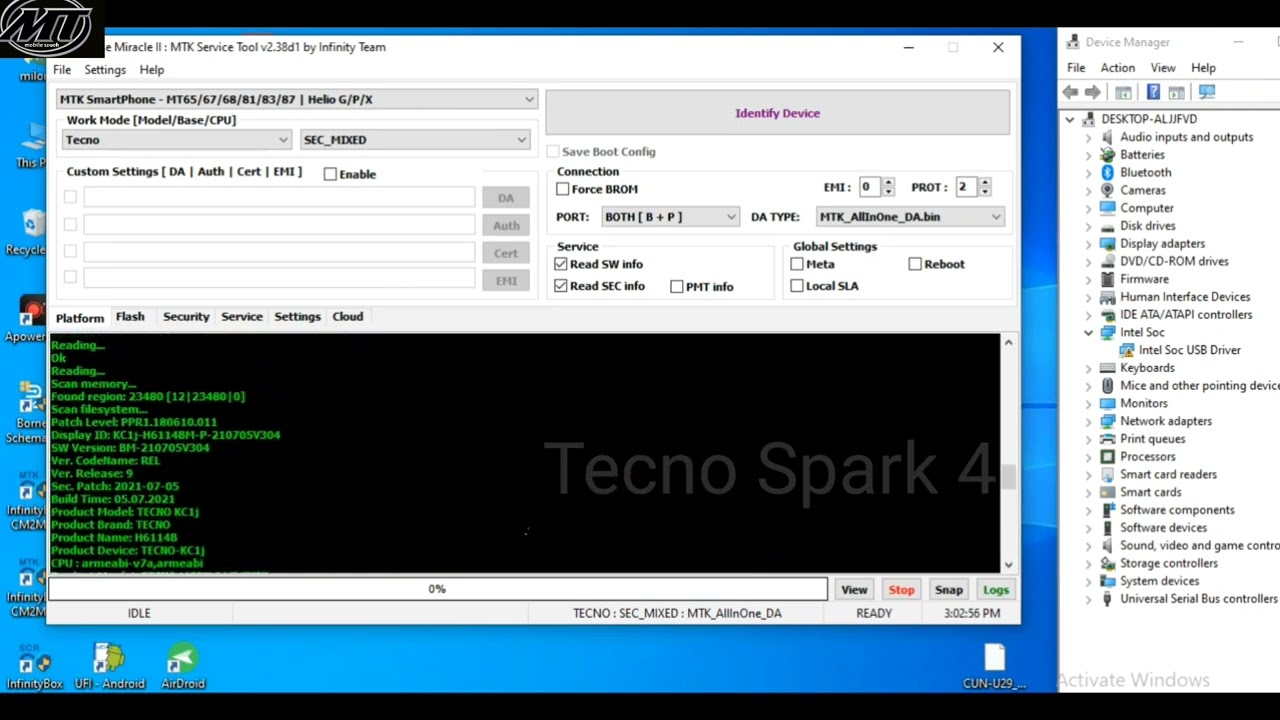Open the PORT BOTH [B + P] dropdown

pos(670,217)
